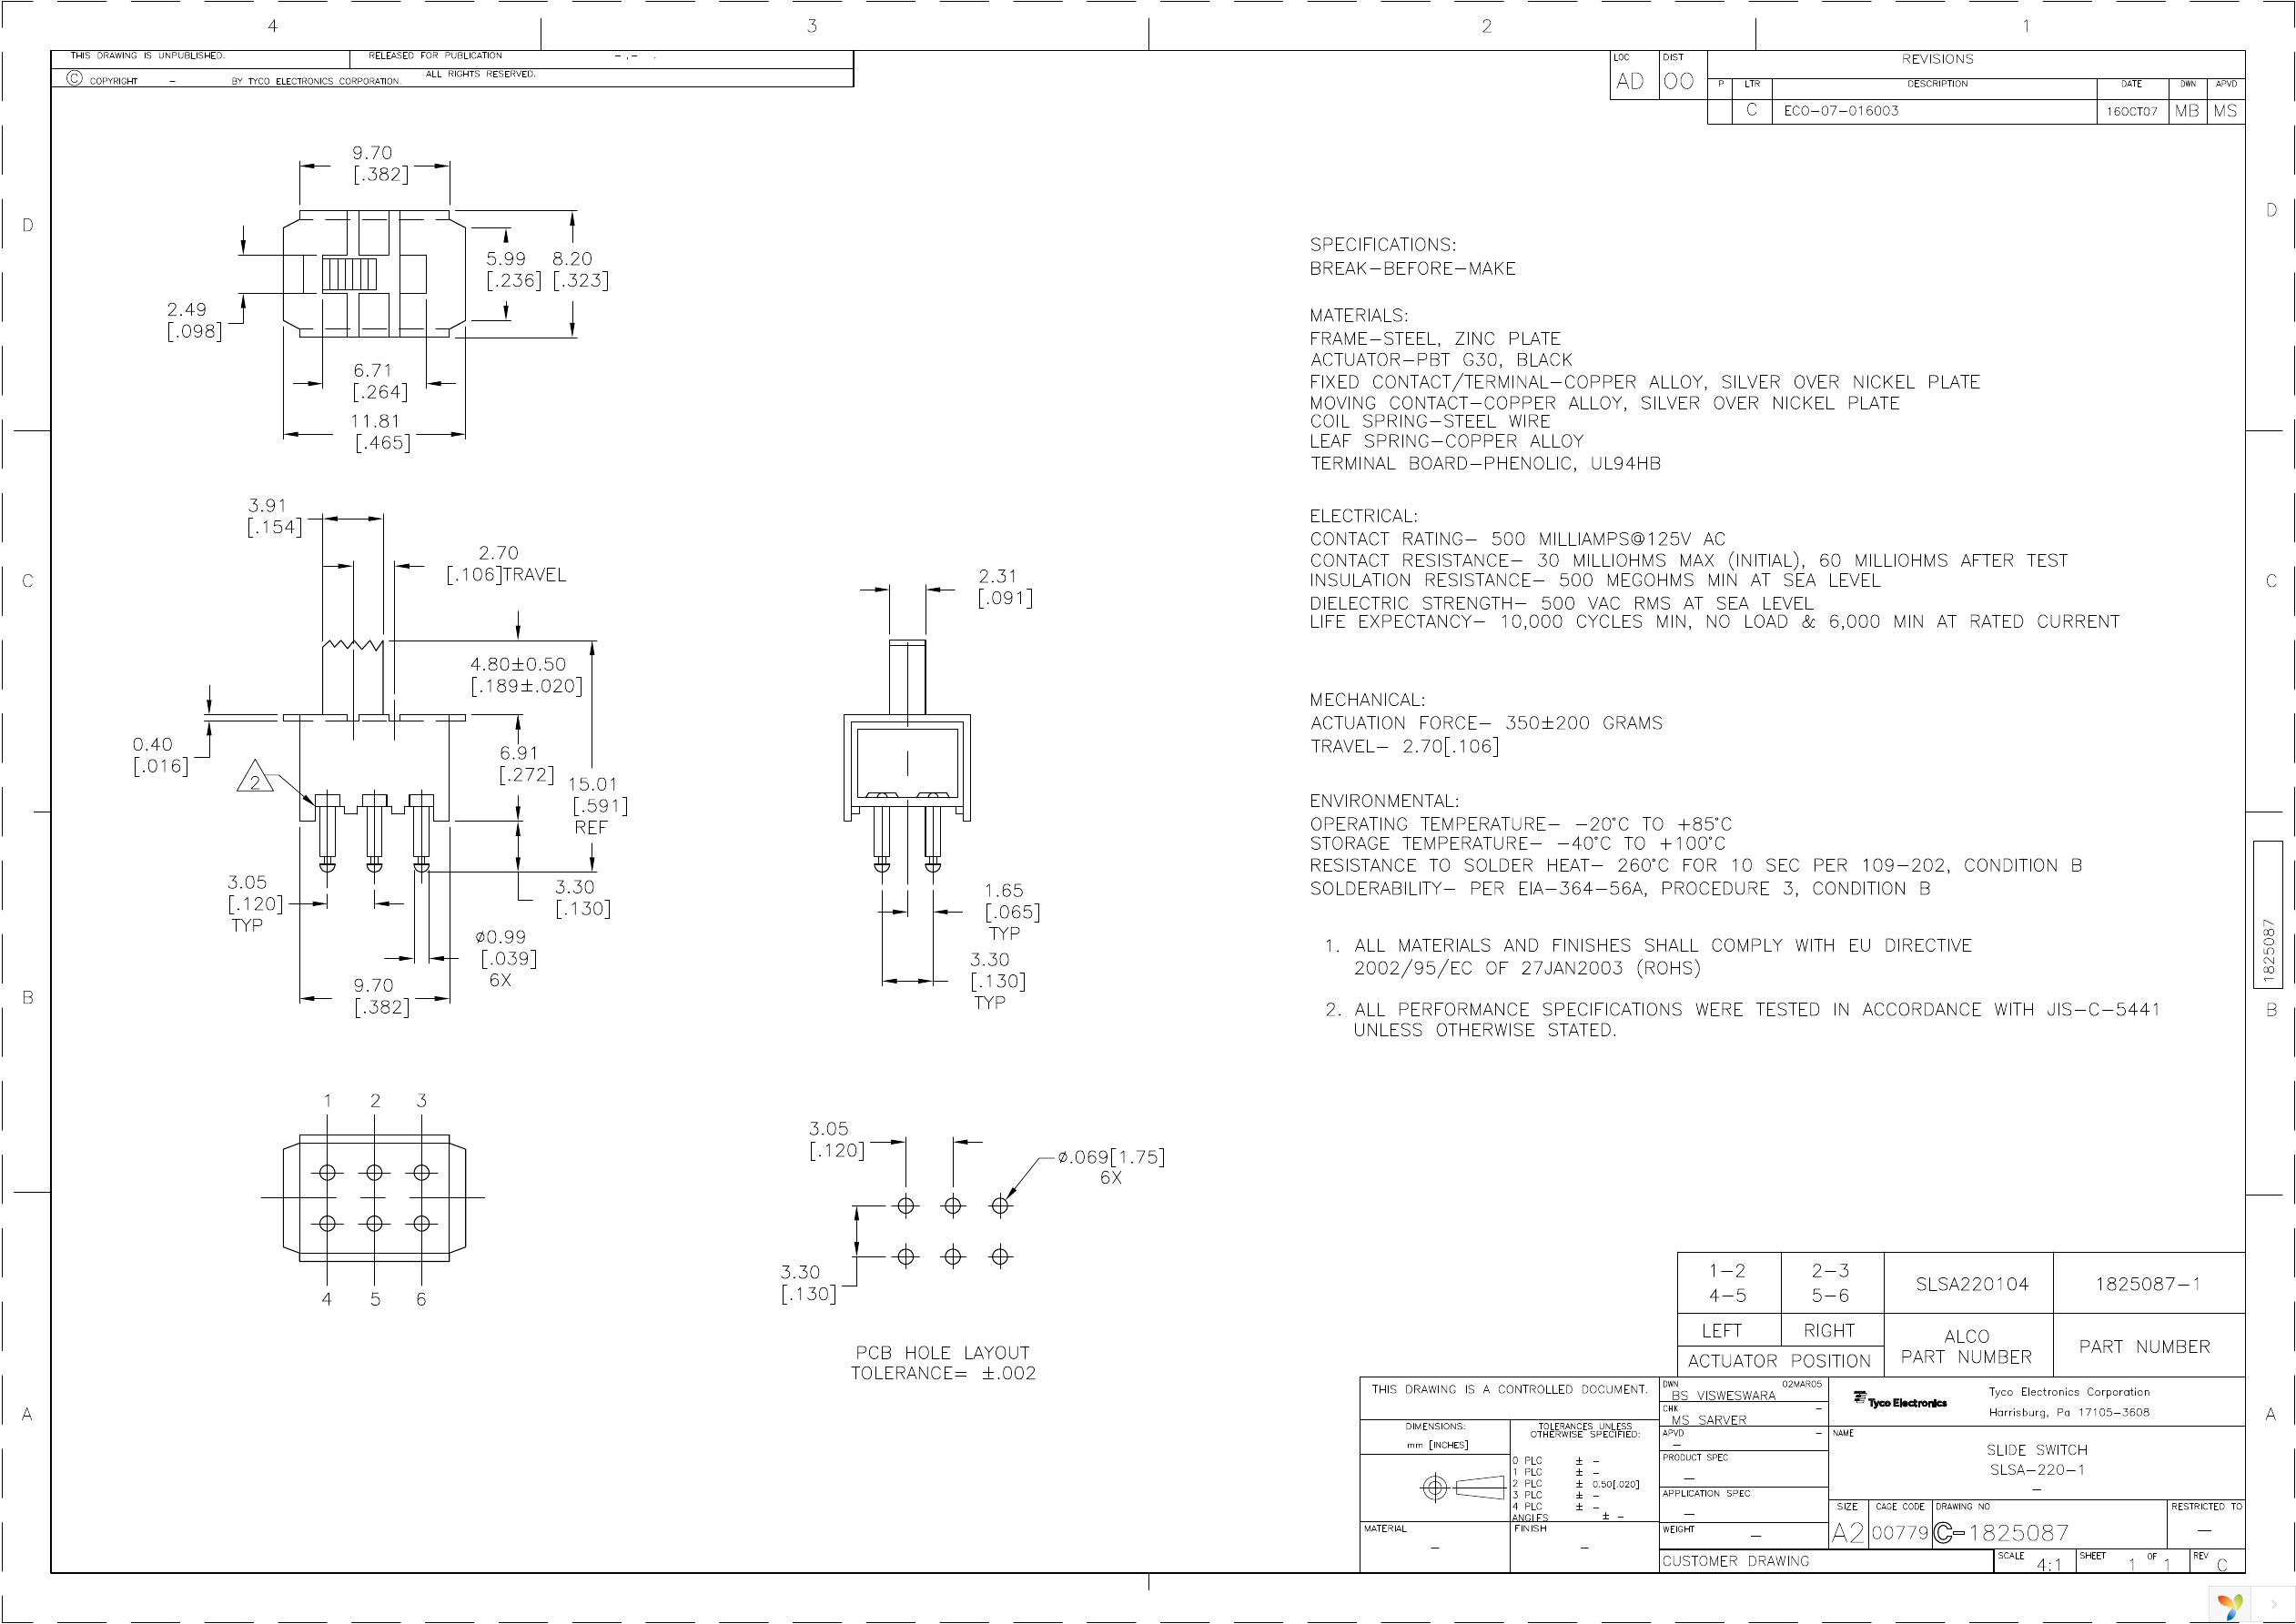Select the '6.71 [.264]' dimension
This screenshot has width=2296, height=1624.
[x=379, y=381]
